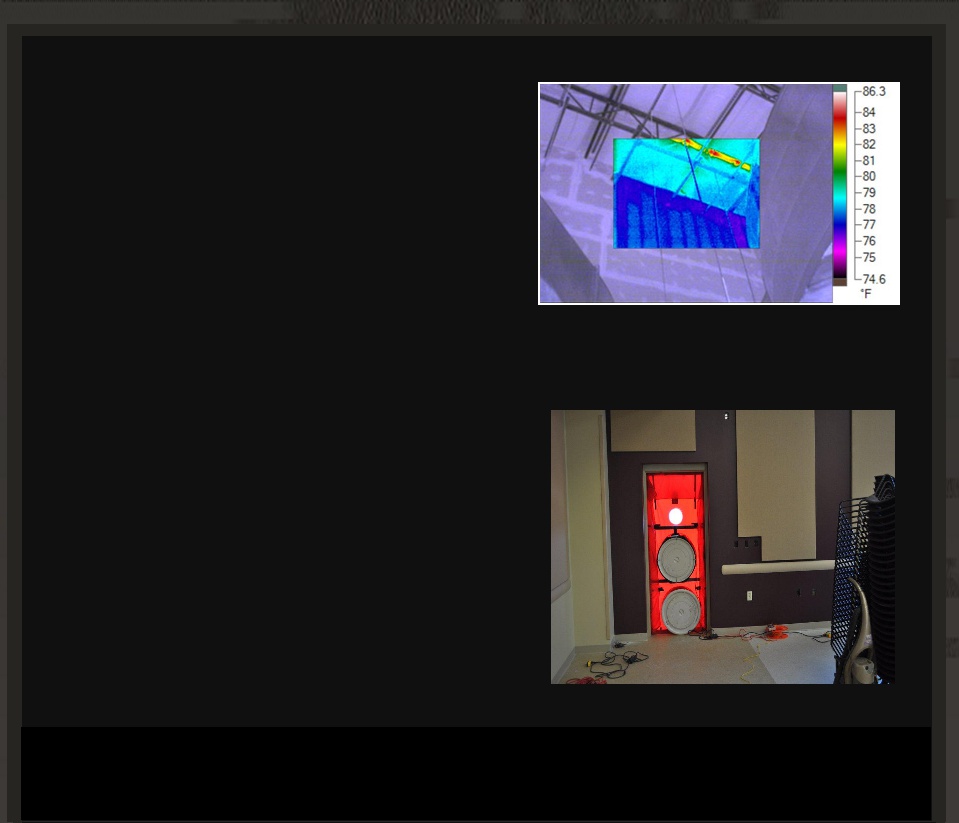Click the infrared inset overlay in thermal image
This screenshot has width=959, height=823.
686,193
